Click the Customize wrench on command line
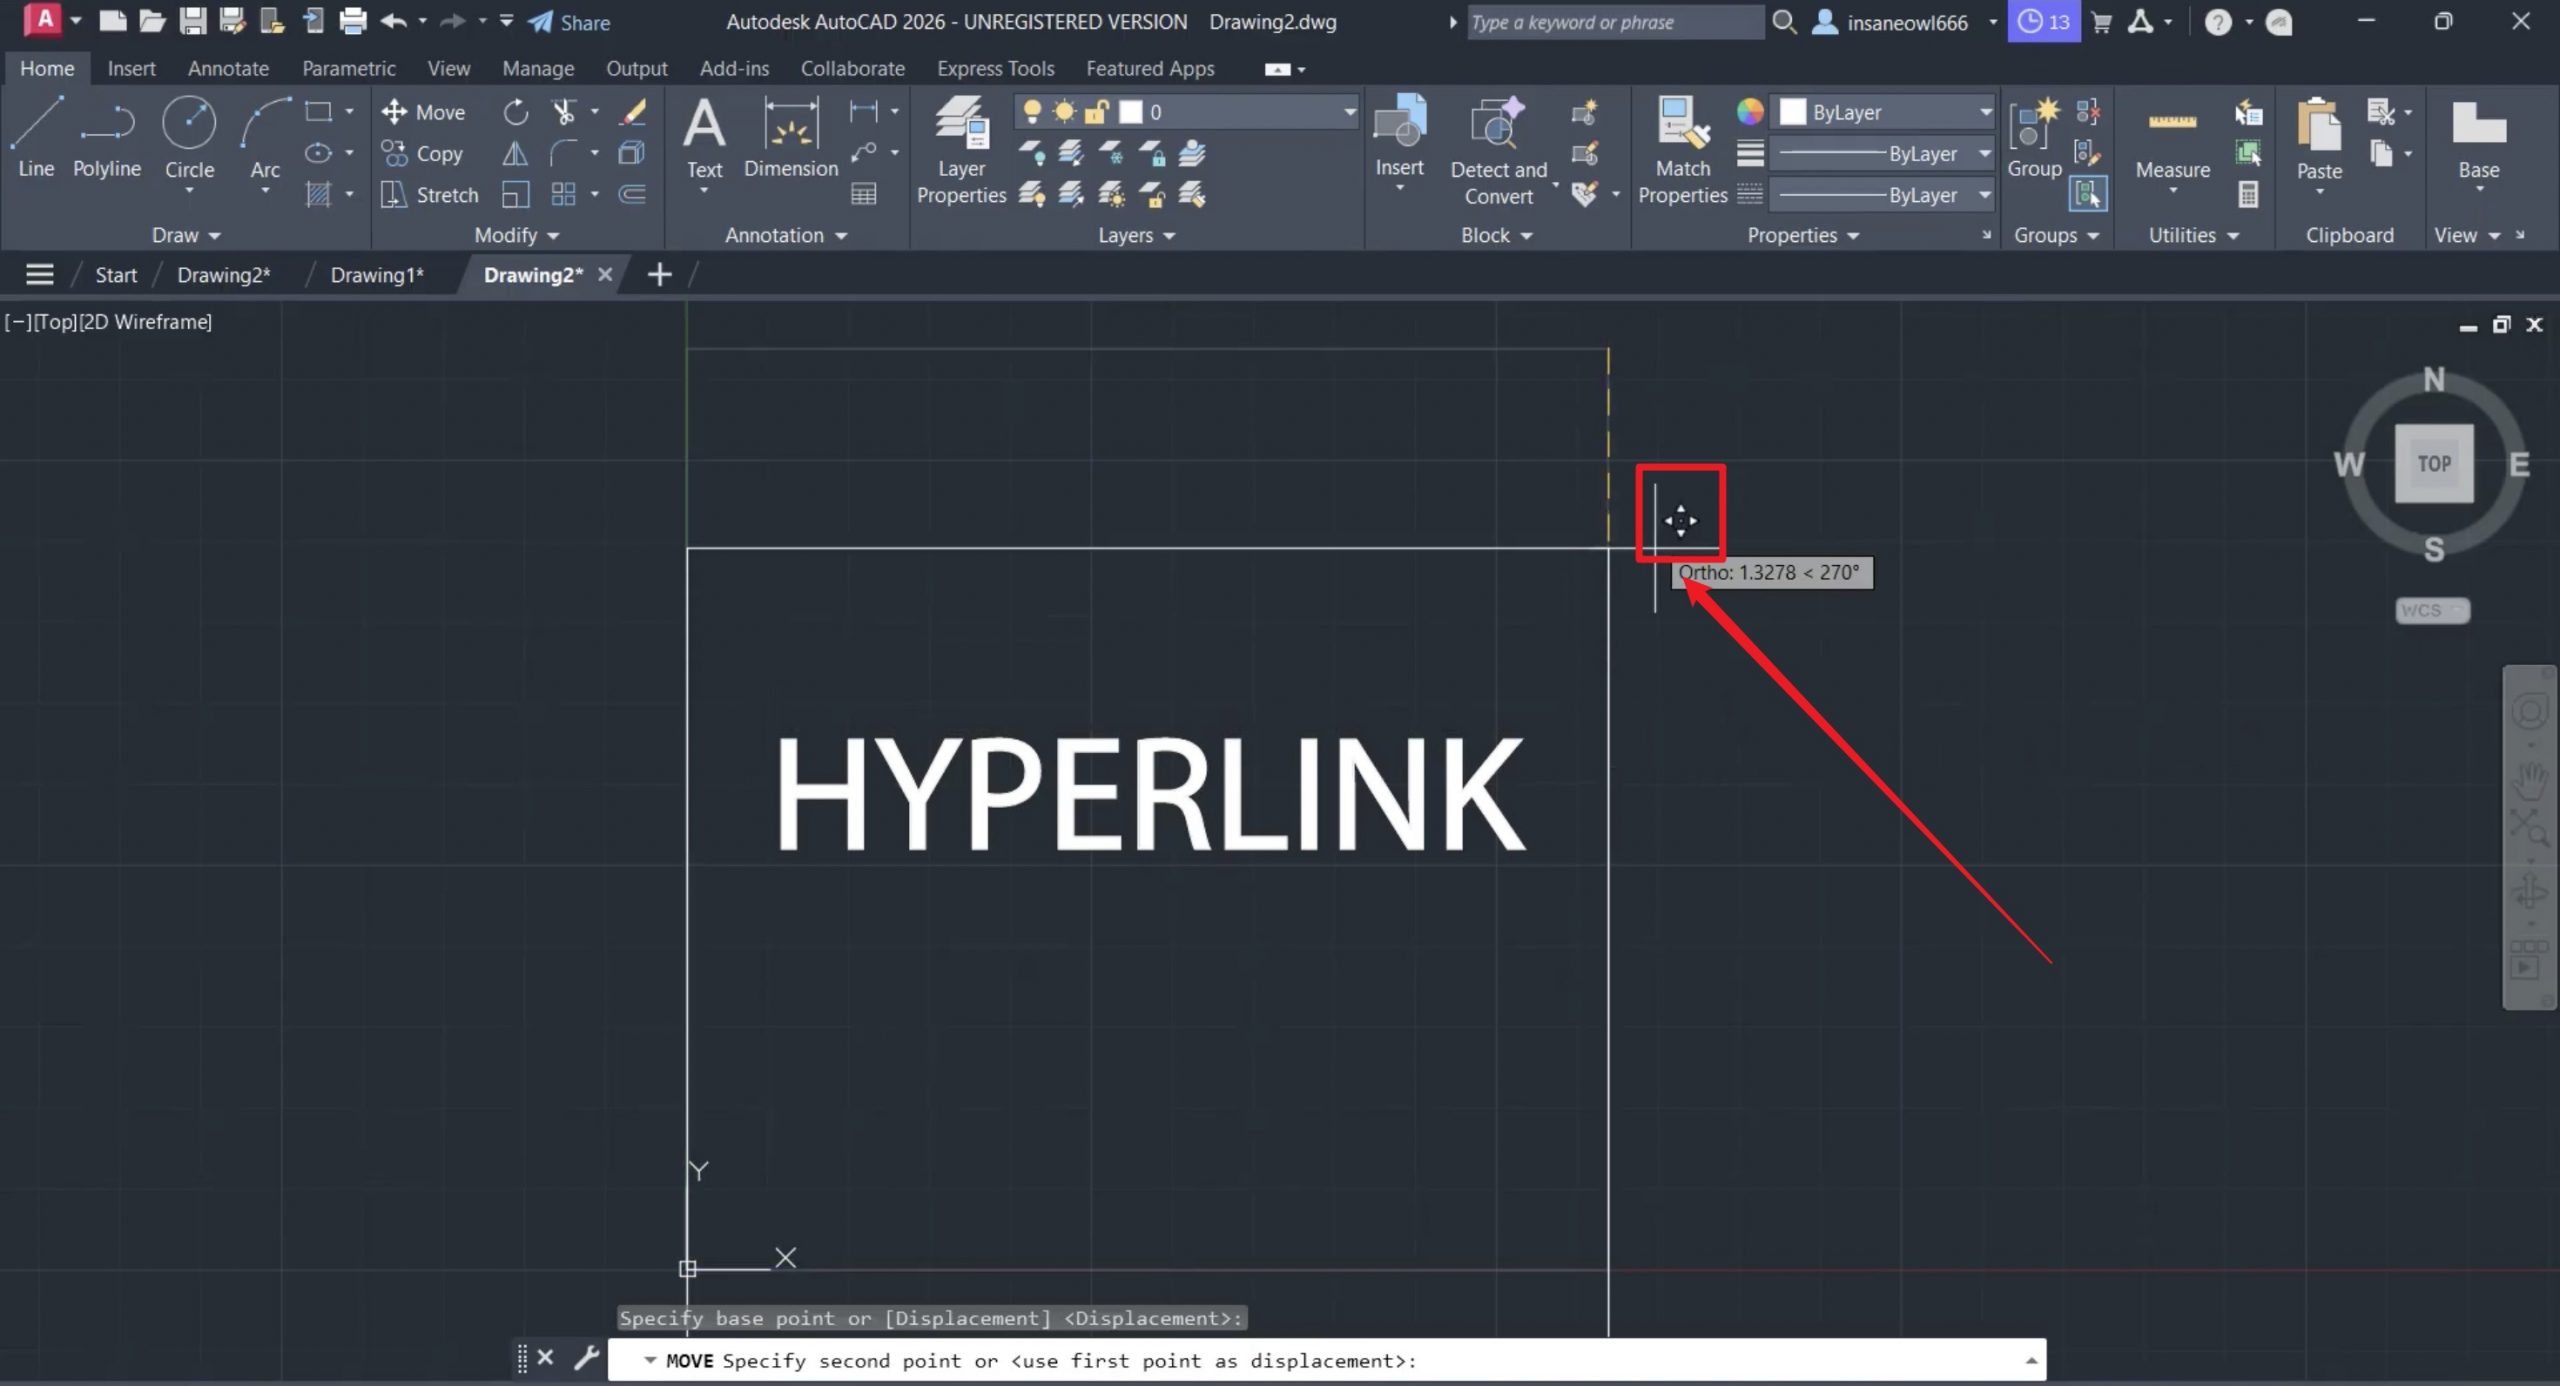 tap(585, 1357)
